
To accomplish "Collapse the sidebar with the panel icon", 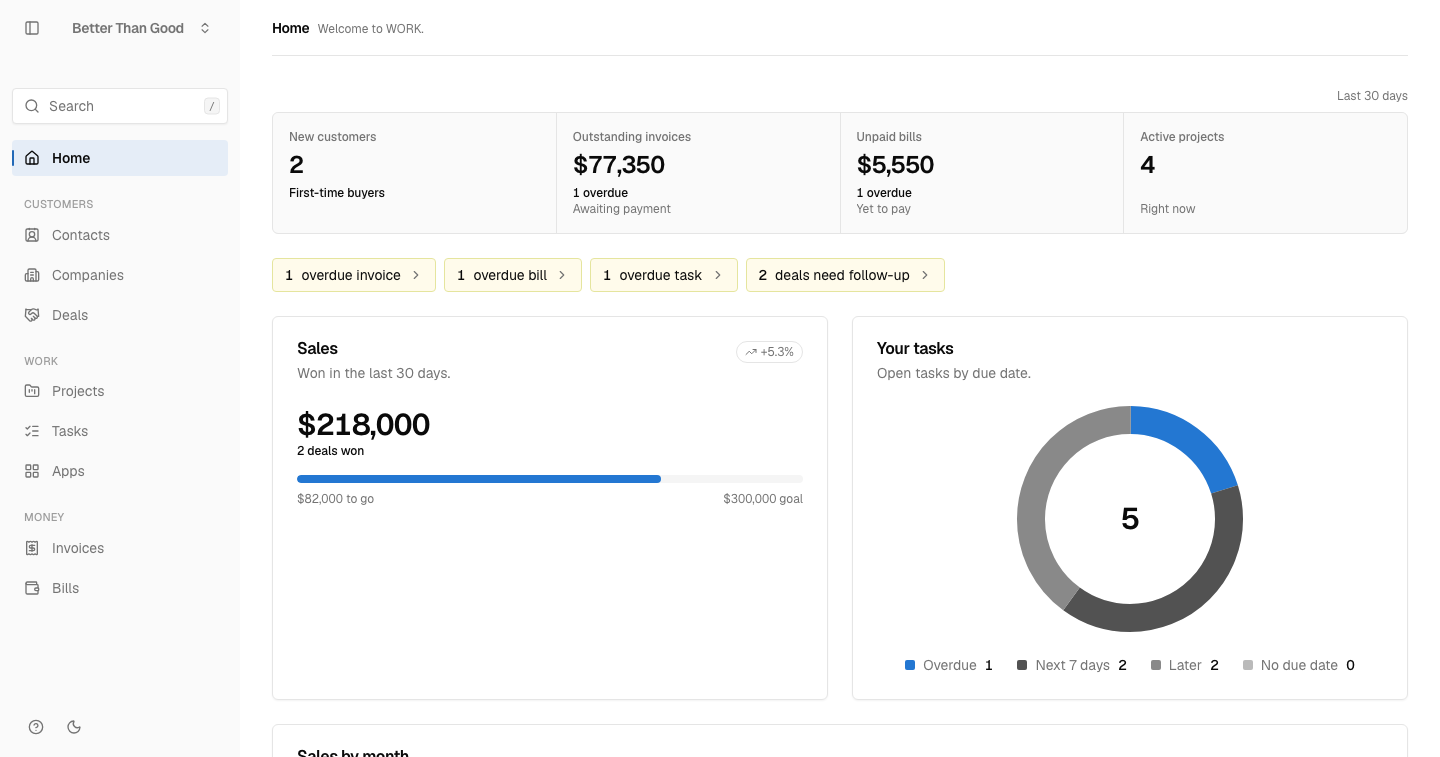I will 32,28.
